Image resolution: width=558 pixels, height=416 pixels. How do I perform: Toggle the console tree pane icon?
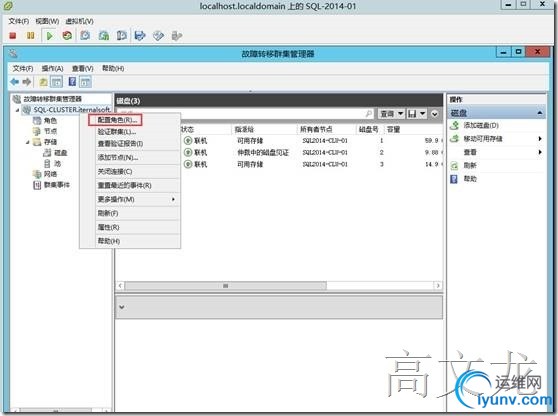(x=57, y=82)
